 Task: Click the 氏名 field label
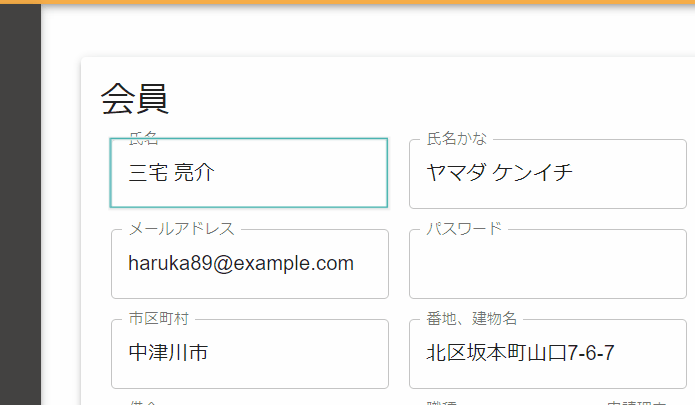click(144, 138)
